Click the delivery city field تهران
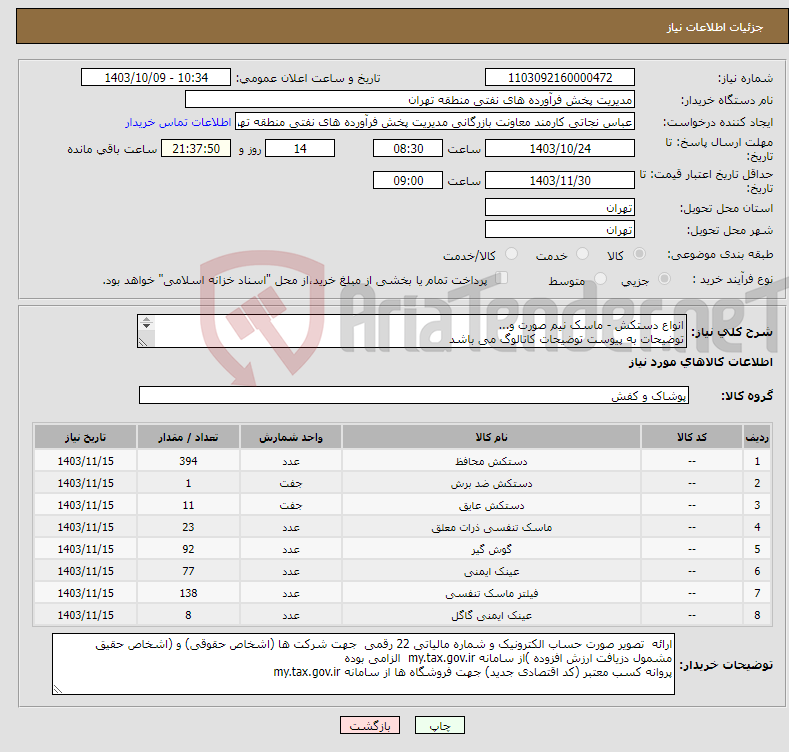 pyautogui.click(x=560, y=230)
